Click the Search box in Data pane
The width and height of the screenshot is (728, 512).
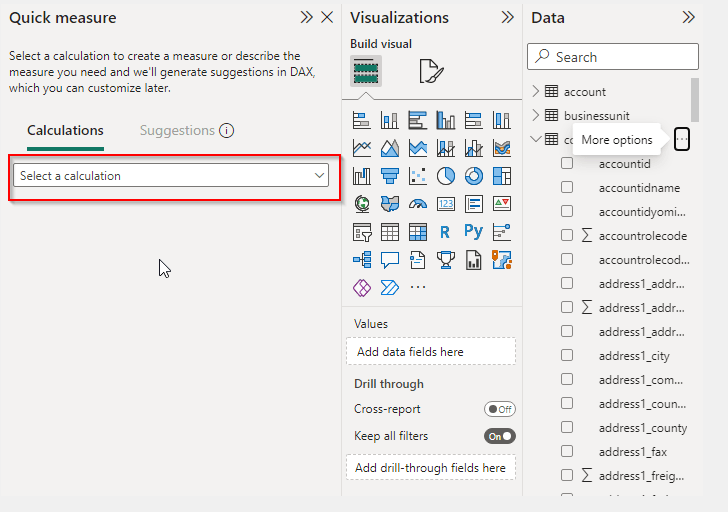point(612,57)
